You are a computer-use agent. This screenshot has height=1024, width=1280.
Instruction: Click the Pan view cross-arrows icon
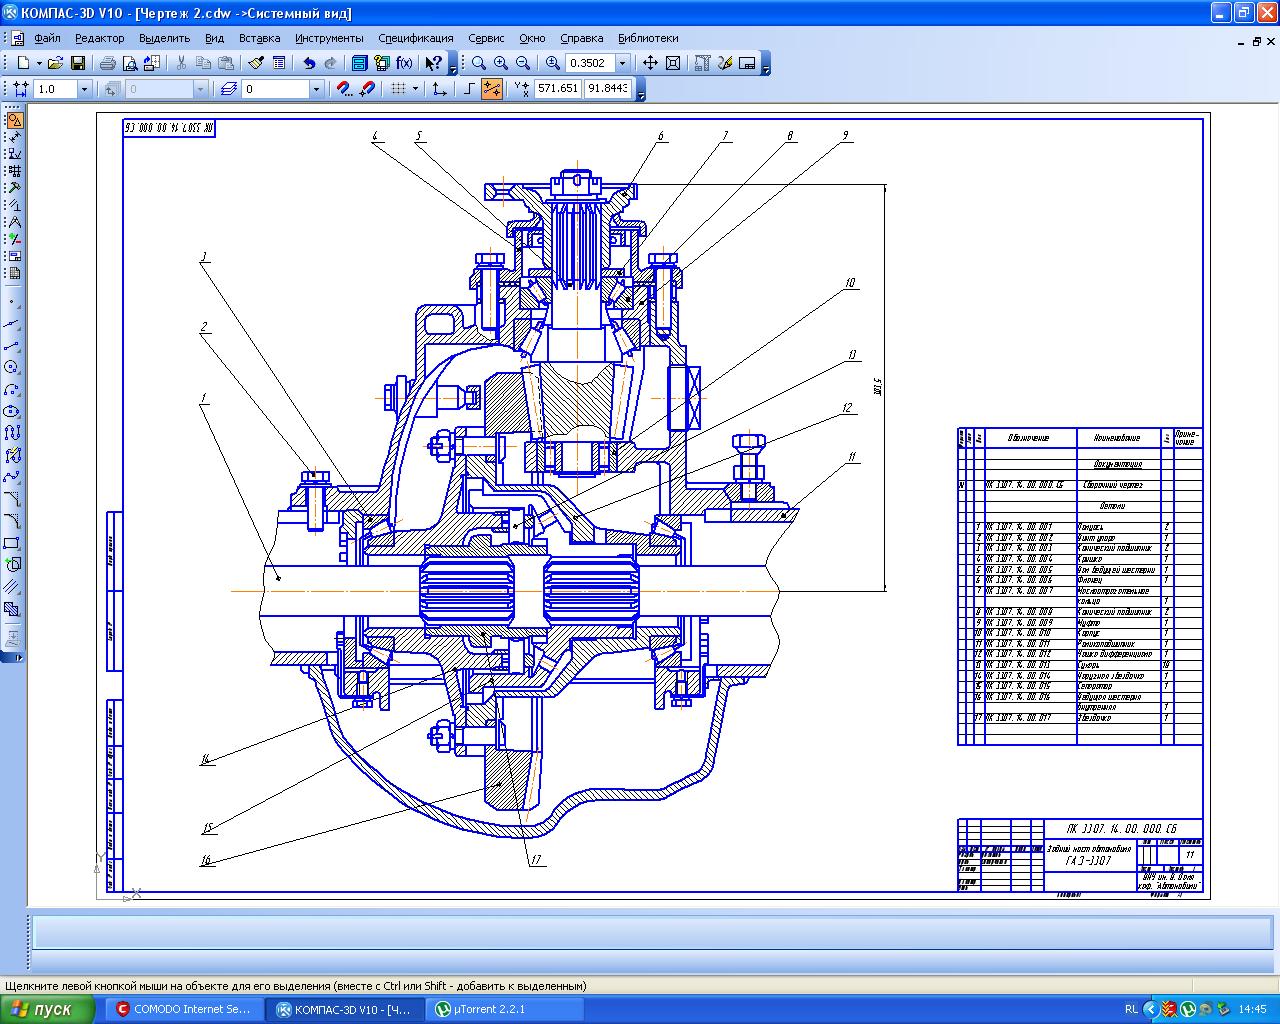tap(650, 63)
